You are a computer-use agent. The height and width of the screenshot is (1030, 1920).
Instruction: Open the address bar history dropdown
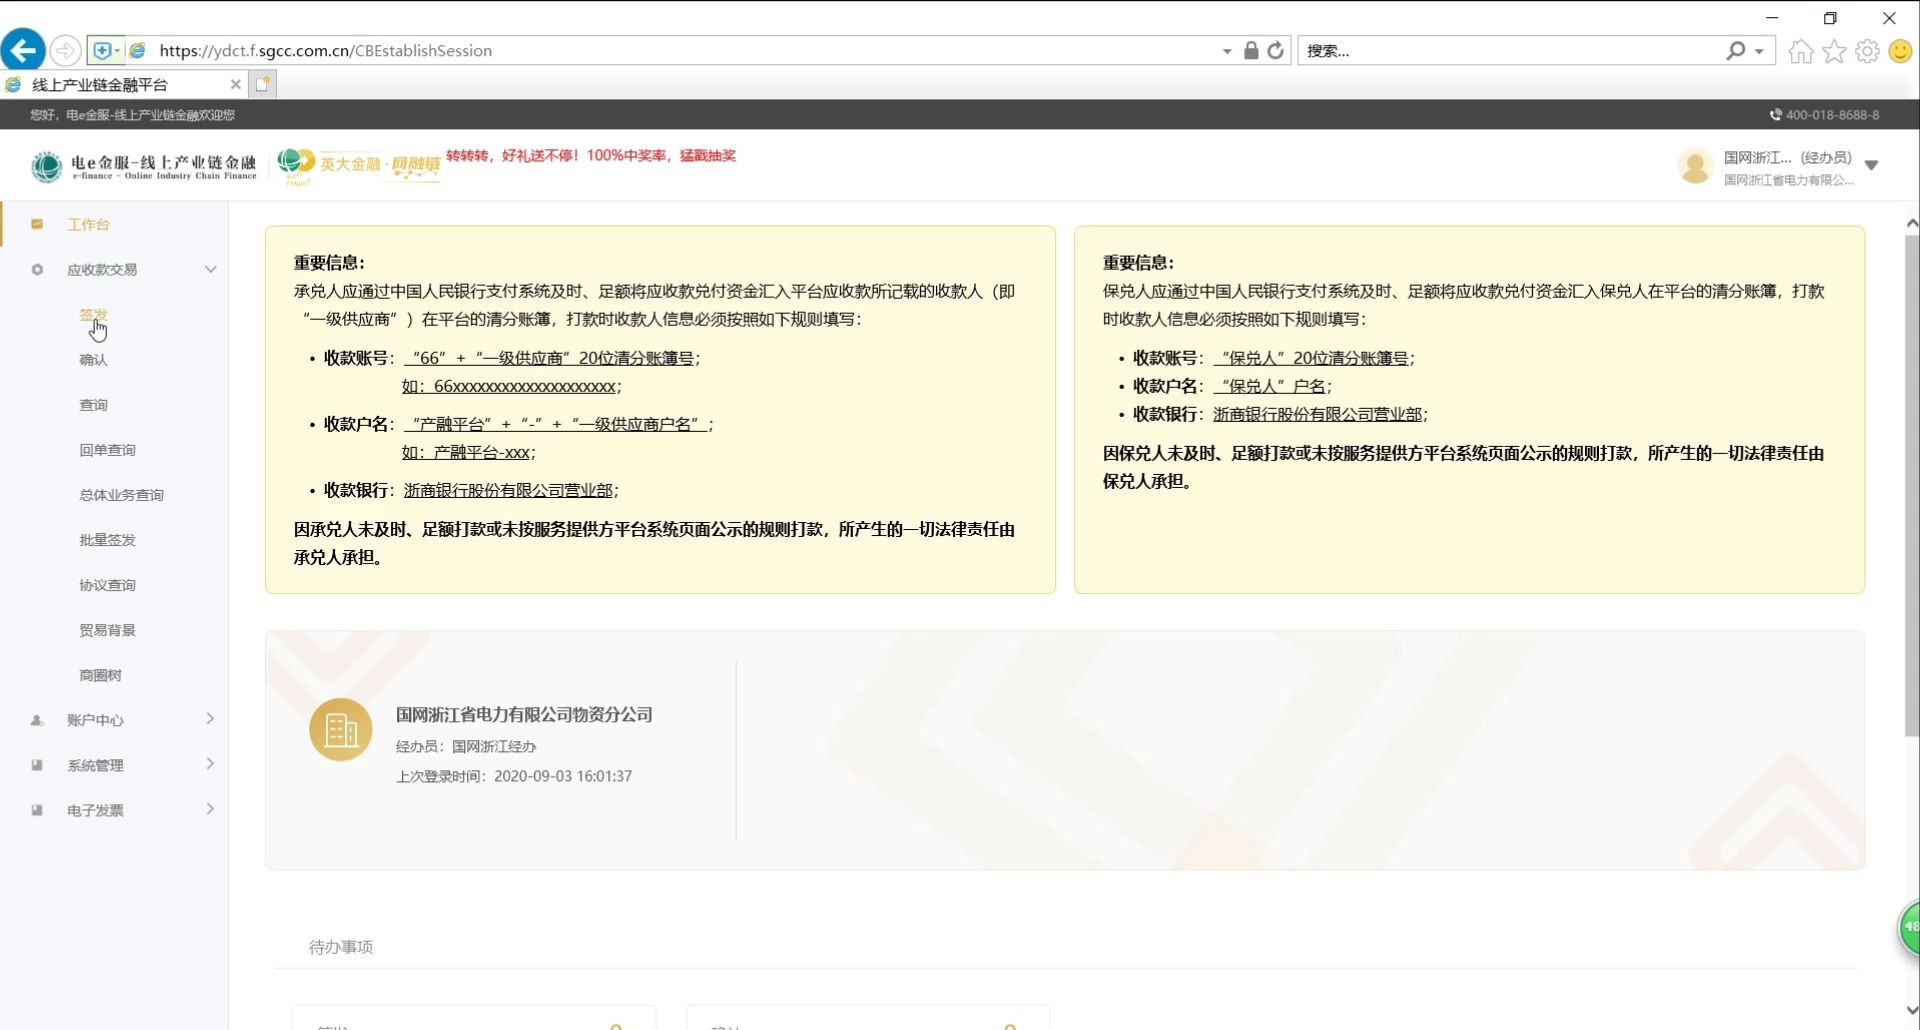[1227, 51]
